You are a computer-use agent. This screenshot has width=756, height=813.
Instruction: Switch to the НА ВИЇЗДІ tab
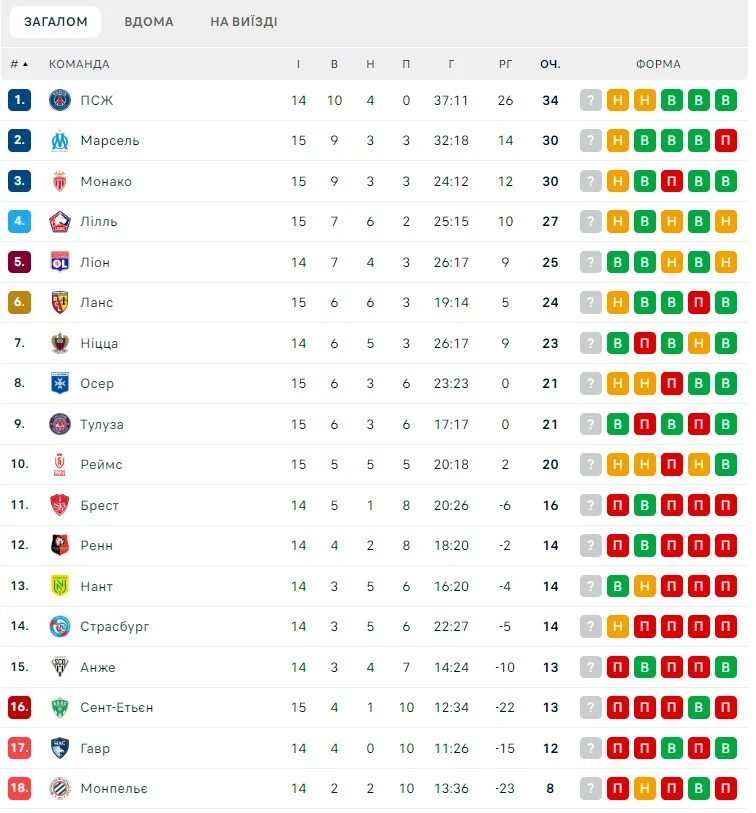[x=244, y=21]
